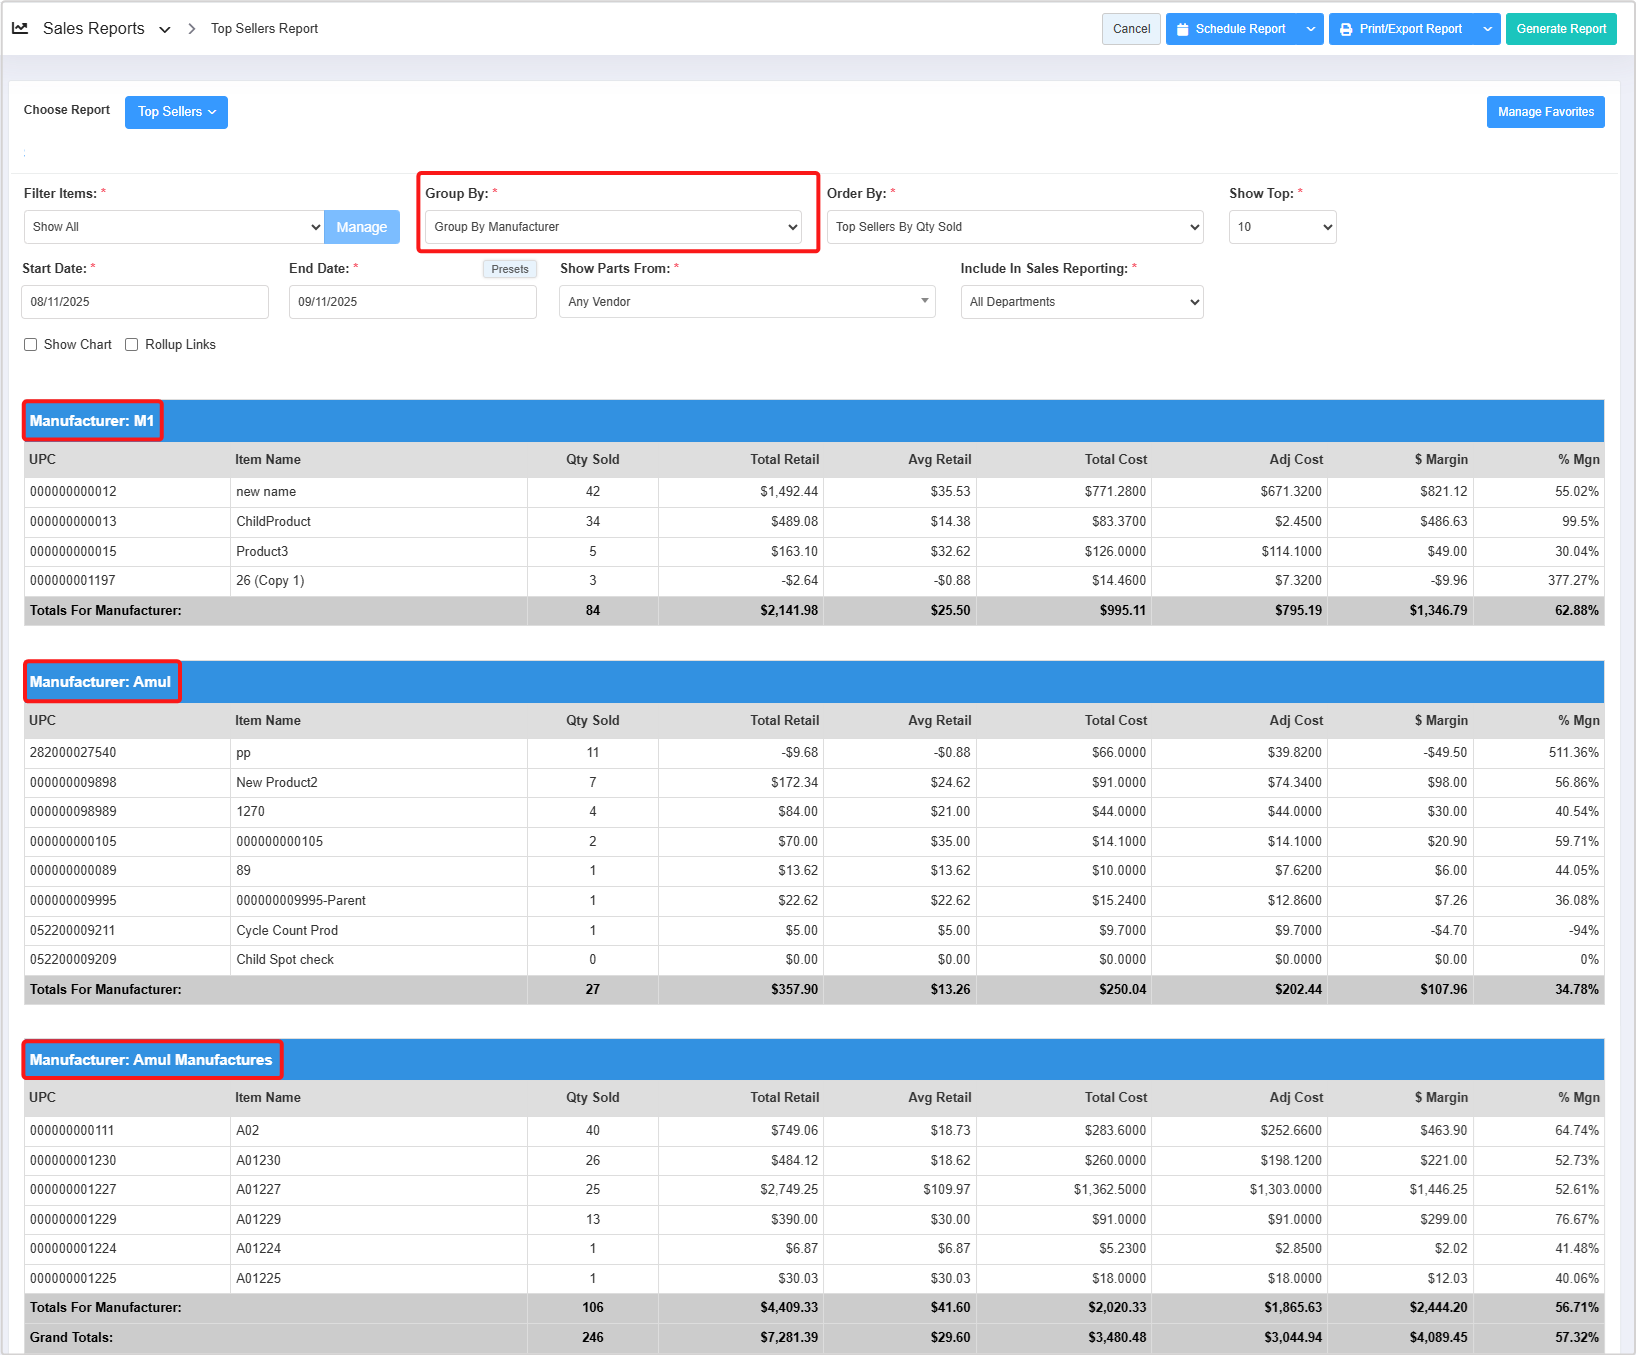Viewport: 1636px width, 1355px height.
Task: Change the Show Top value selector
Action: point(1282,227)
